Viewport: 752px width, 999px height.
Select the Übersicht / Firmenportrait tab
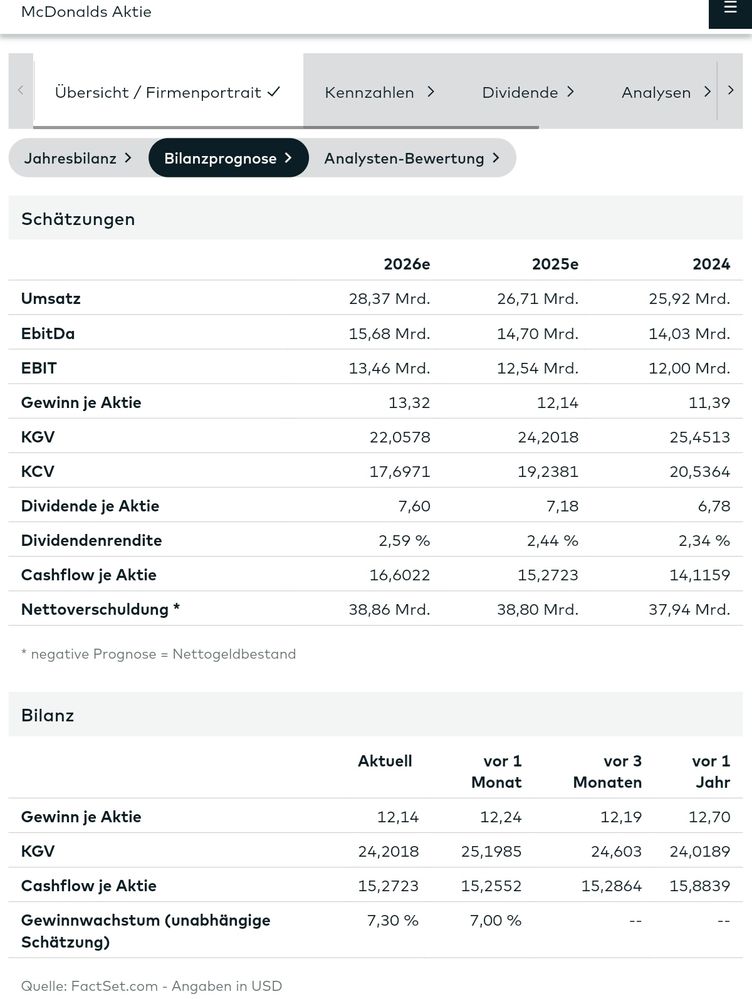click(168, 92)
